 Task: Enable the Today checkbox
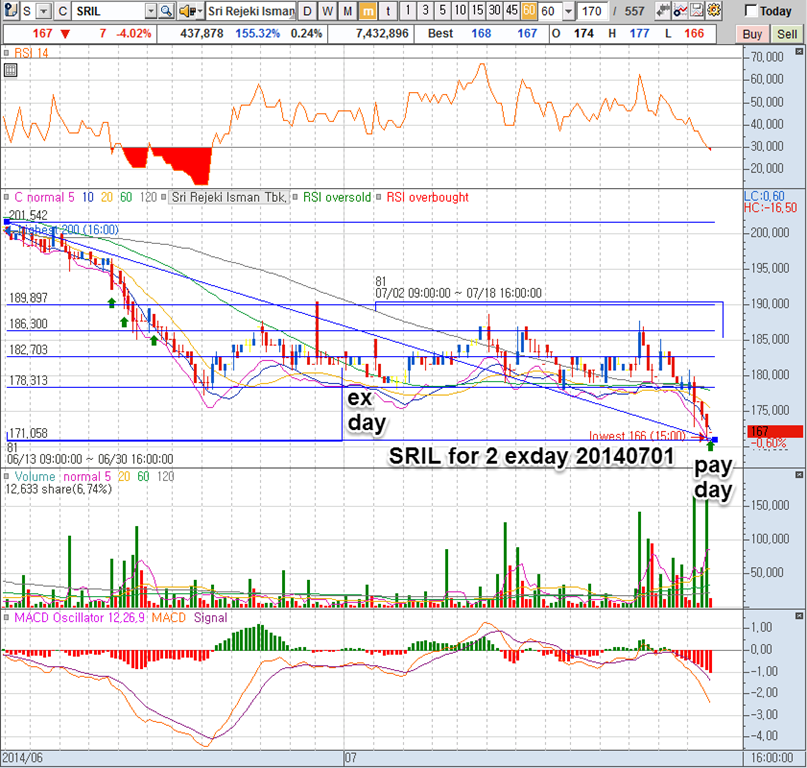751,10
